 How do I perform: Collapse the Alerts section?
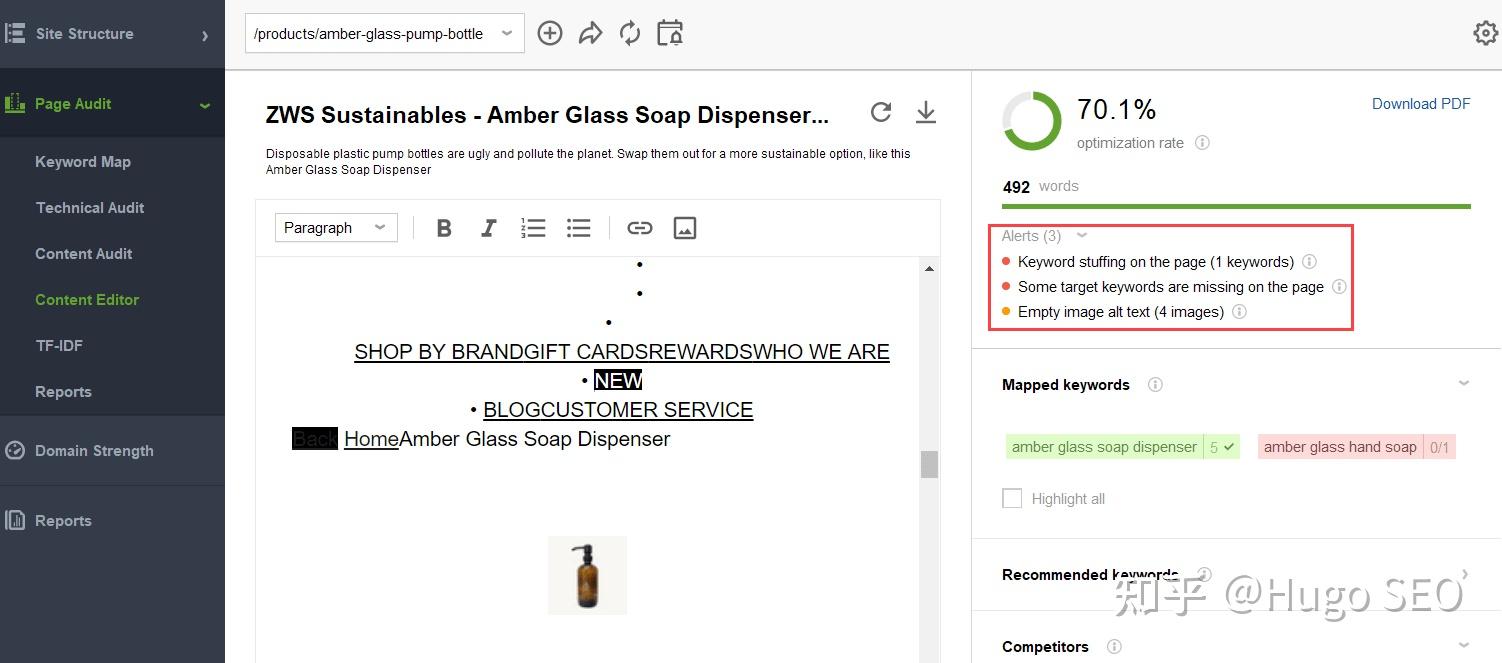1081,235
